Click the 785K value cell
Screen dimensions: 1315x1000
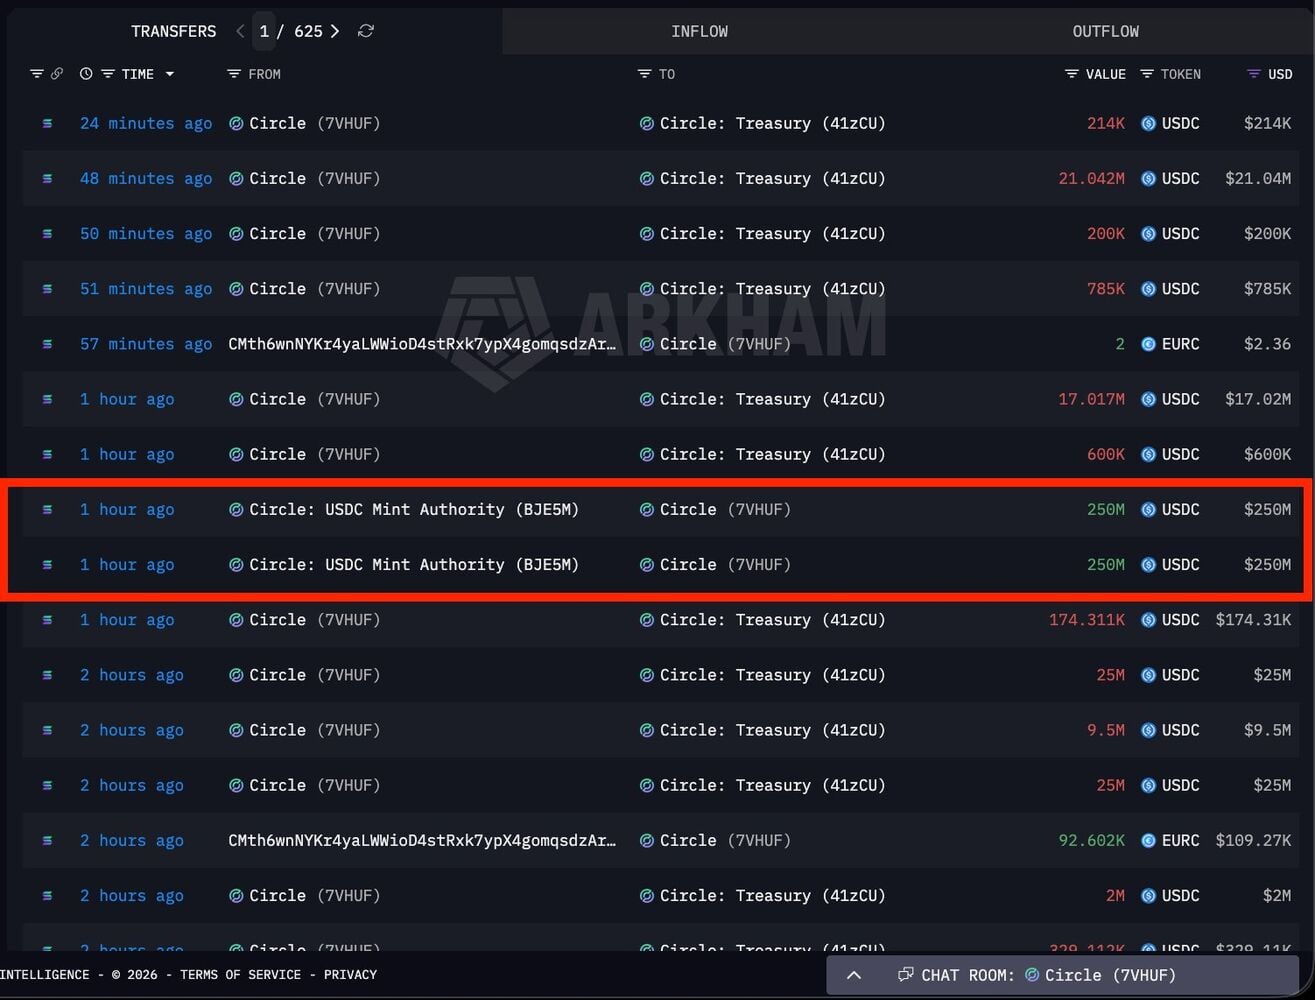click(x=1106, y=288)
